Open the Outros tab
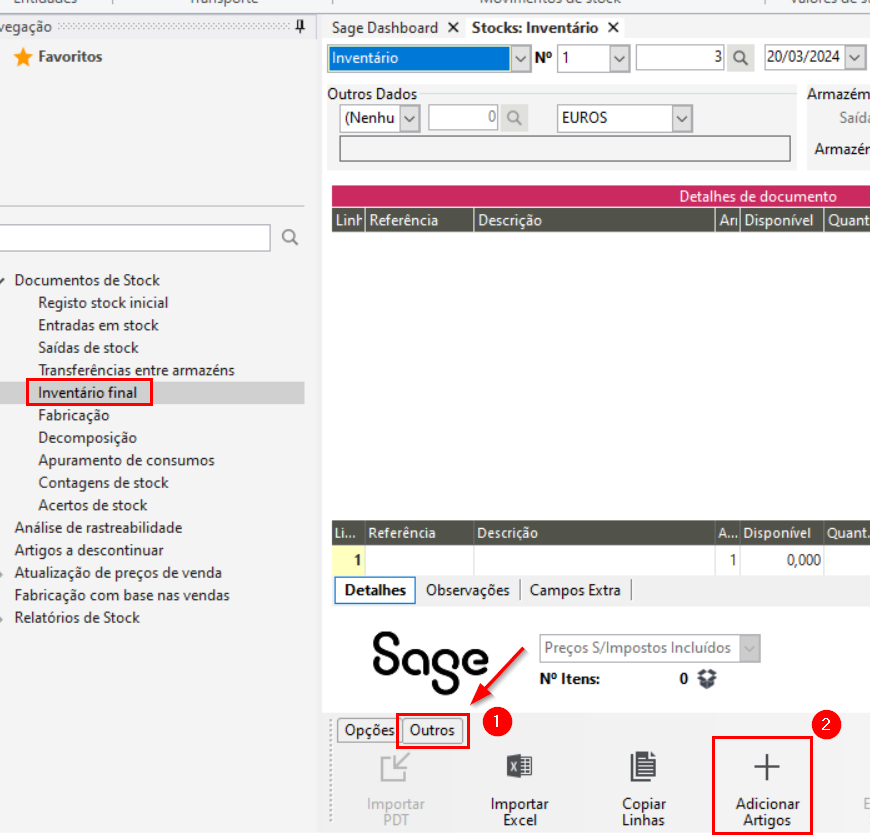 [432, 731]
